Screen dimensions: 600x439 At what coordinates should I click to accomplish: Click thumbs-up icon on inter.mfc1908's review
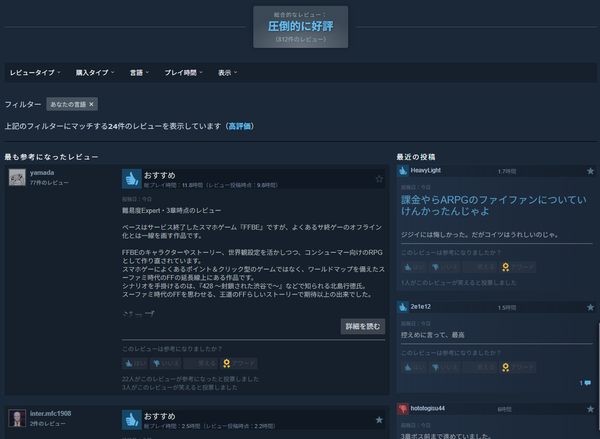[x=132, y=420]
